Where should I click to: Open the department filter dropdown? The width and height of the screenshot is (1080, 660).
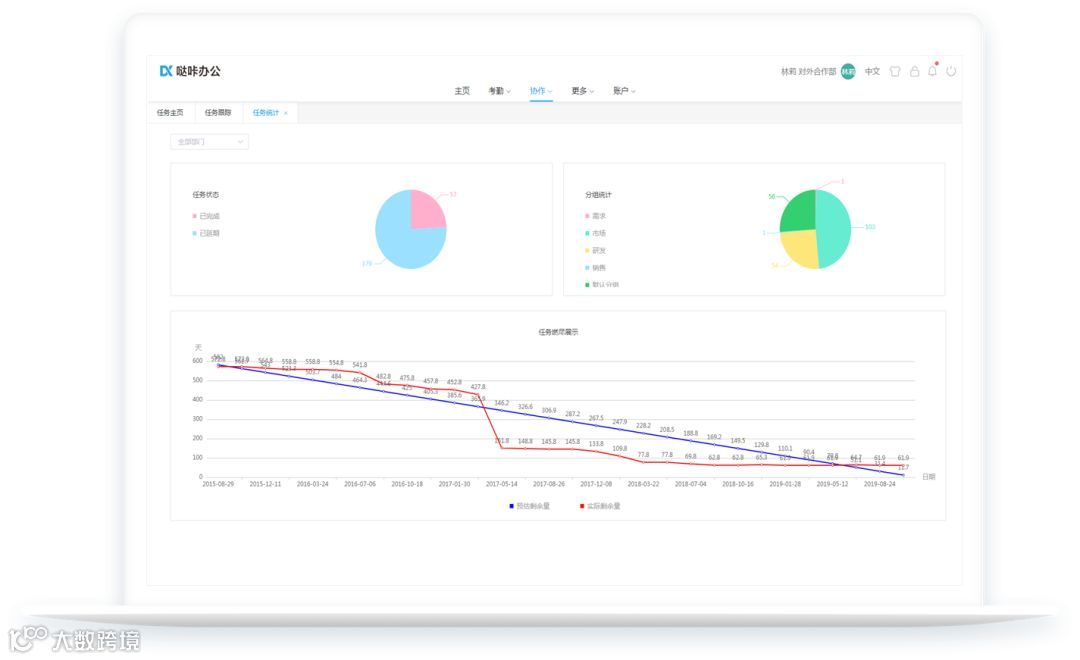coord(209,141)
